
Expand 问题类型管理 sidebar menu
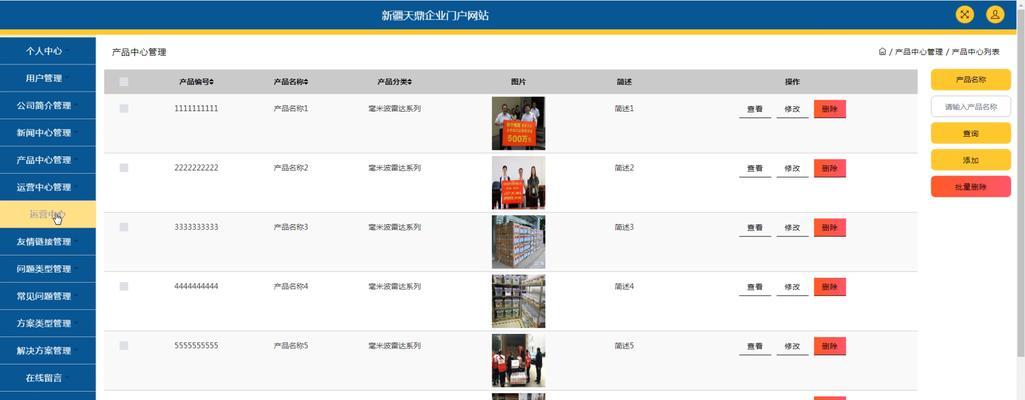[x=48, y=269]
